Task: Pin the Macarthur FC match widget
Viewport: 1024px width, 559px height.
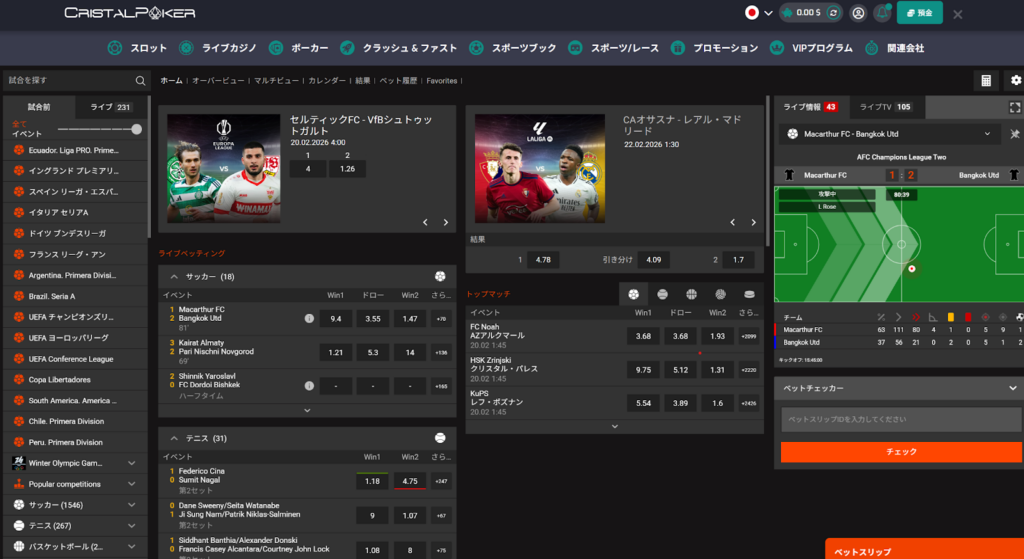Action: click(1014, 134)
